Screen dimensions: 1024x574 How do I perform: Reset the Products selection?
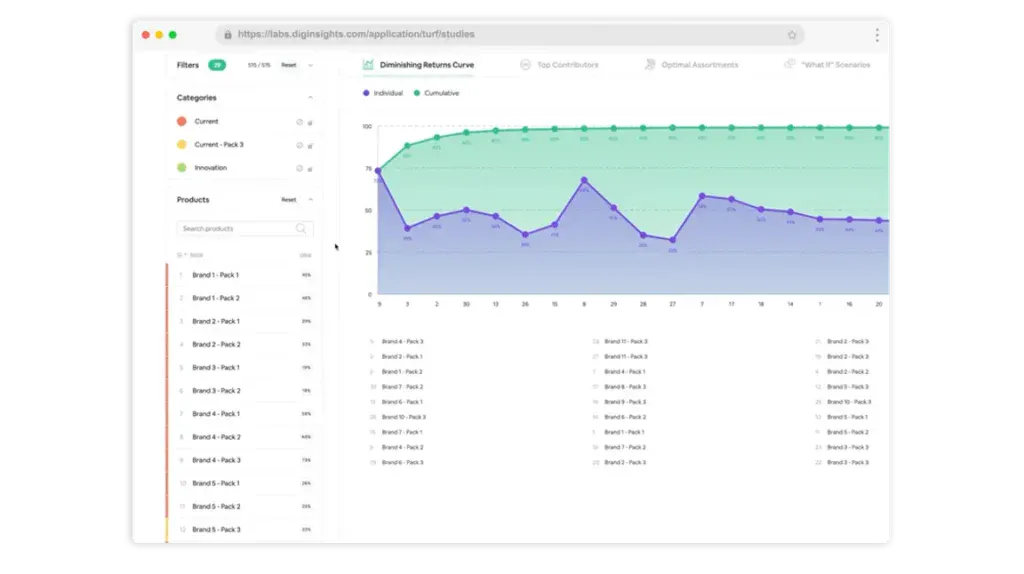click(289, 200)
